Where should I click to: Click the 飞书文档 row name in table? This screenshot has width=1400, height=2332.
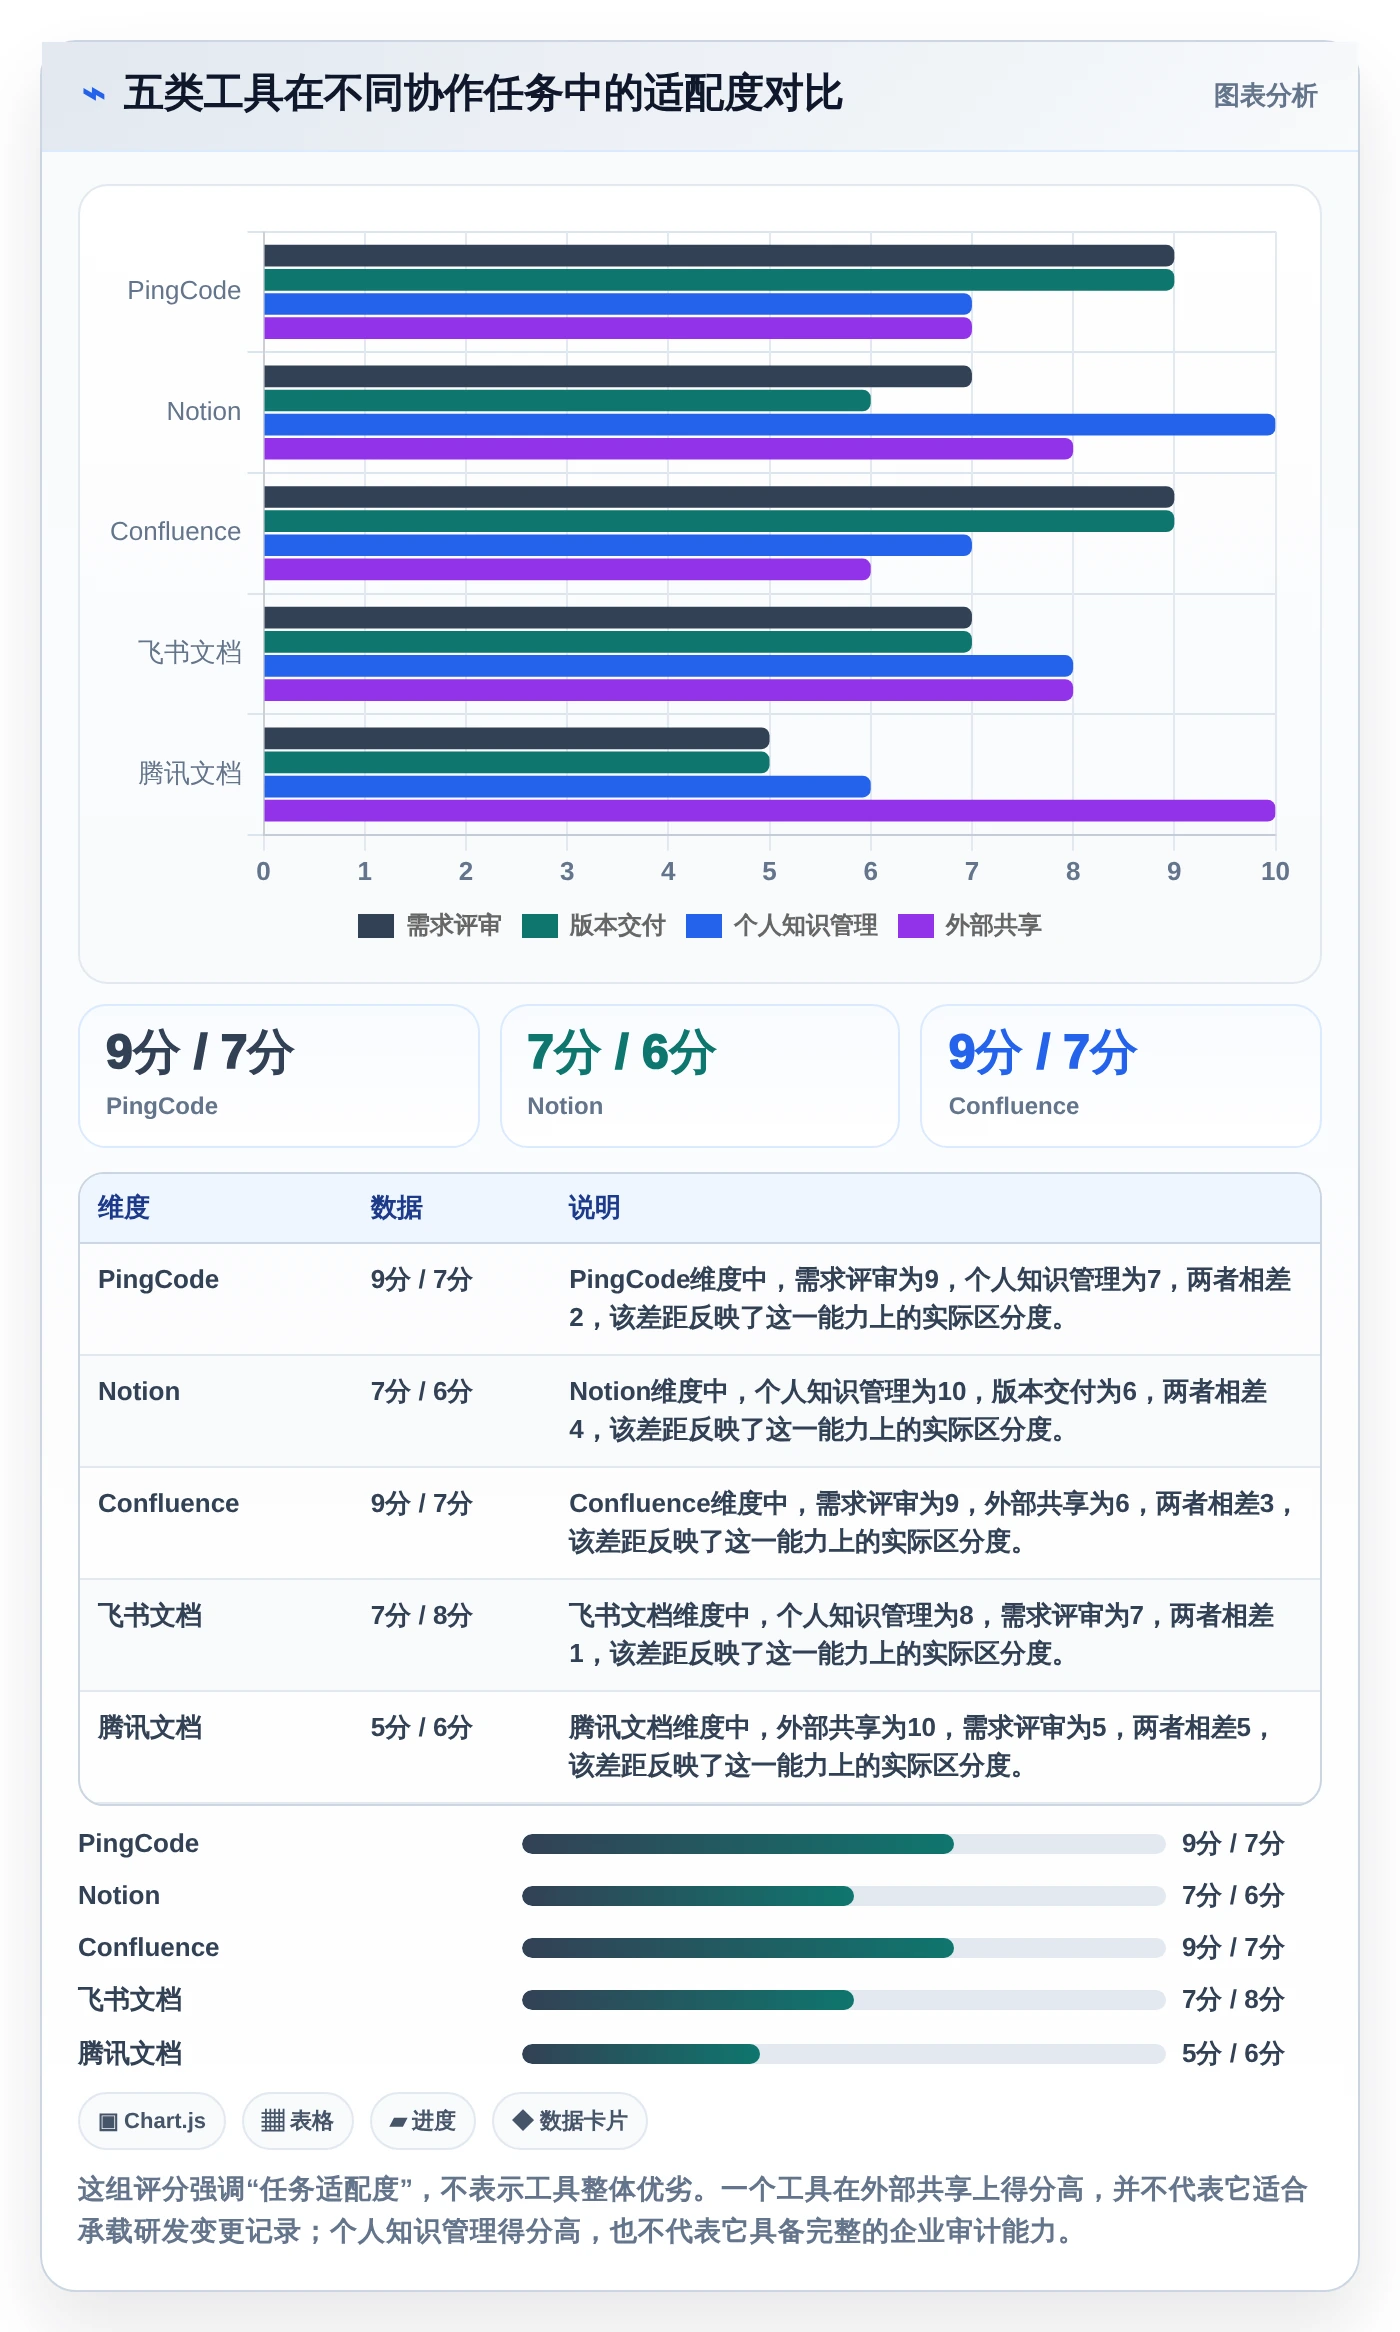point(150,1616)
